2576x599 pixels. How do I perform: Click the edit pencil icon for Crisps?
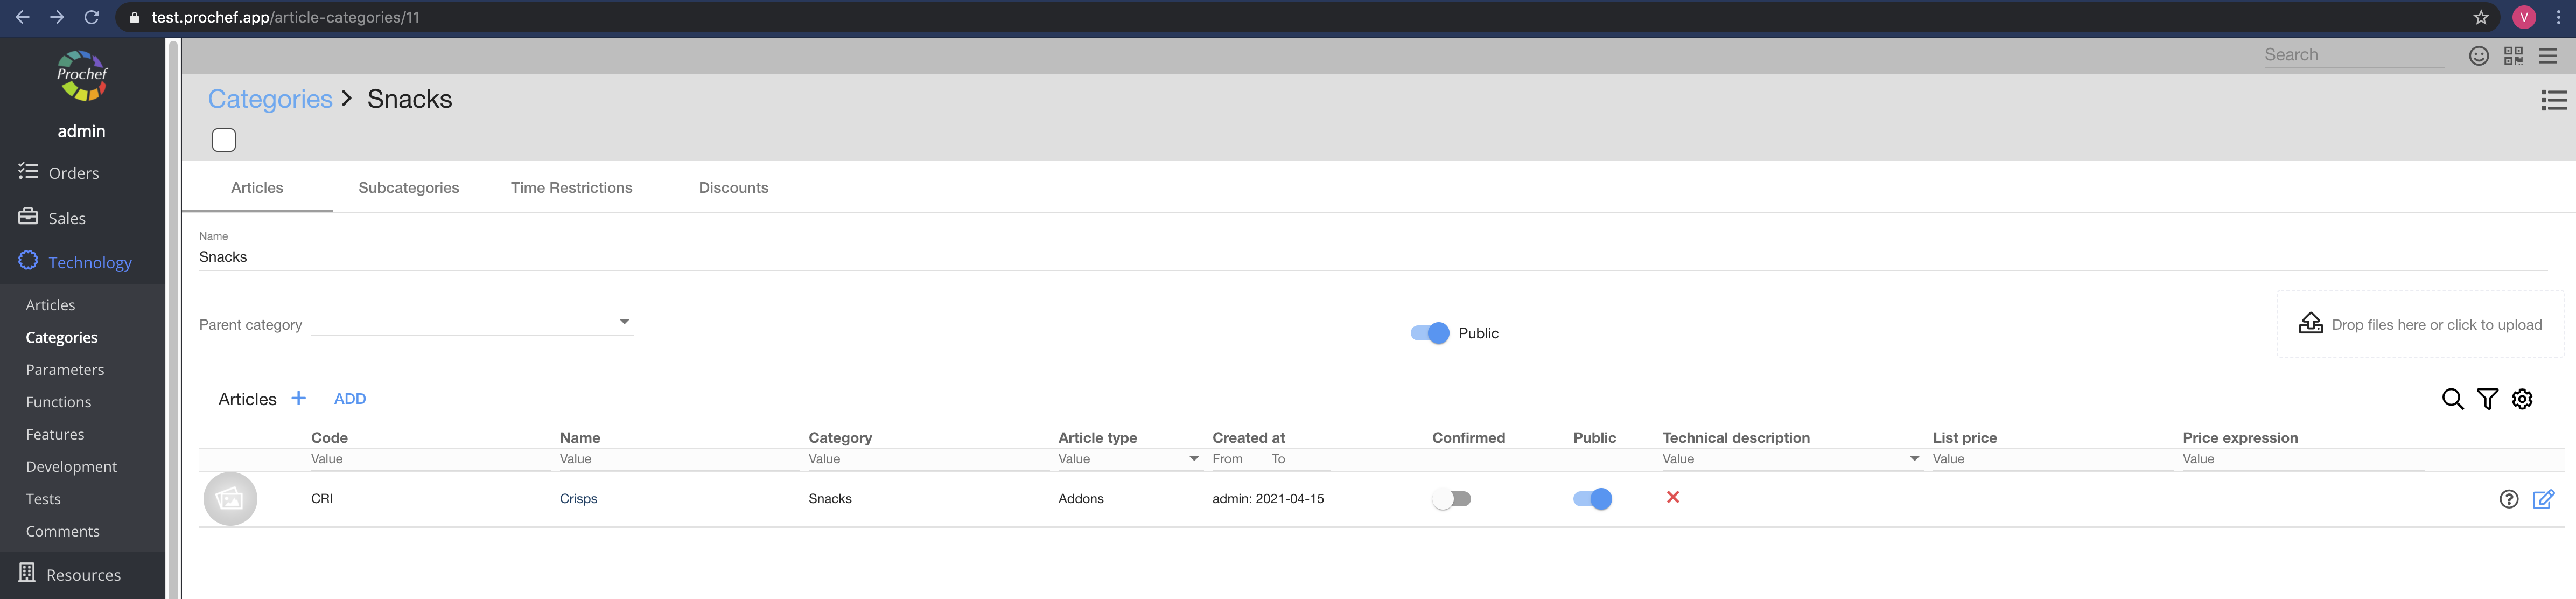click(2543, 499)
